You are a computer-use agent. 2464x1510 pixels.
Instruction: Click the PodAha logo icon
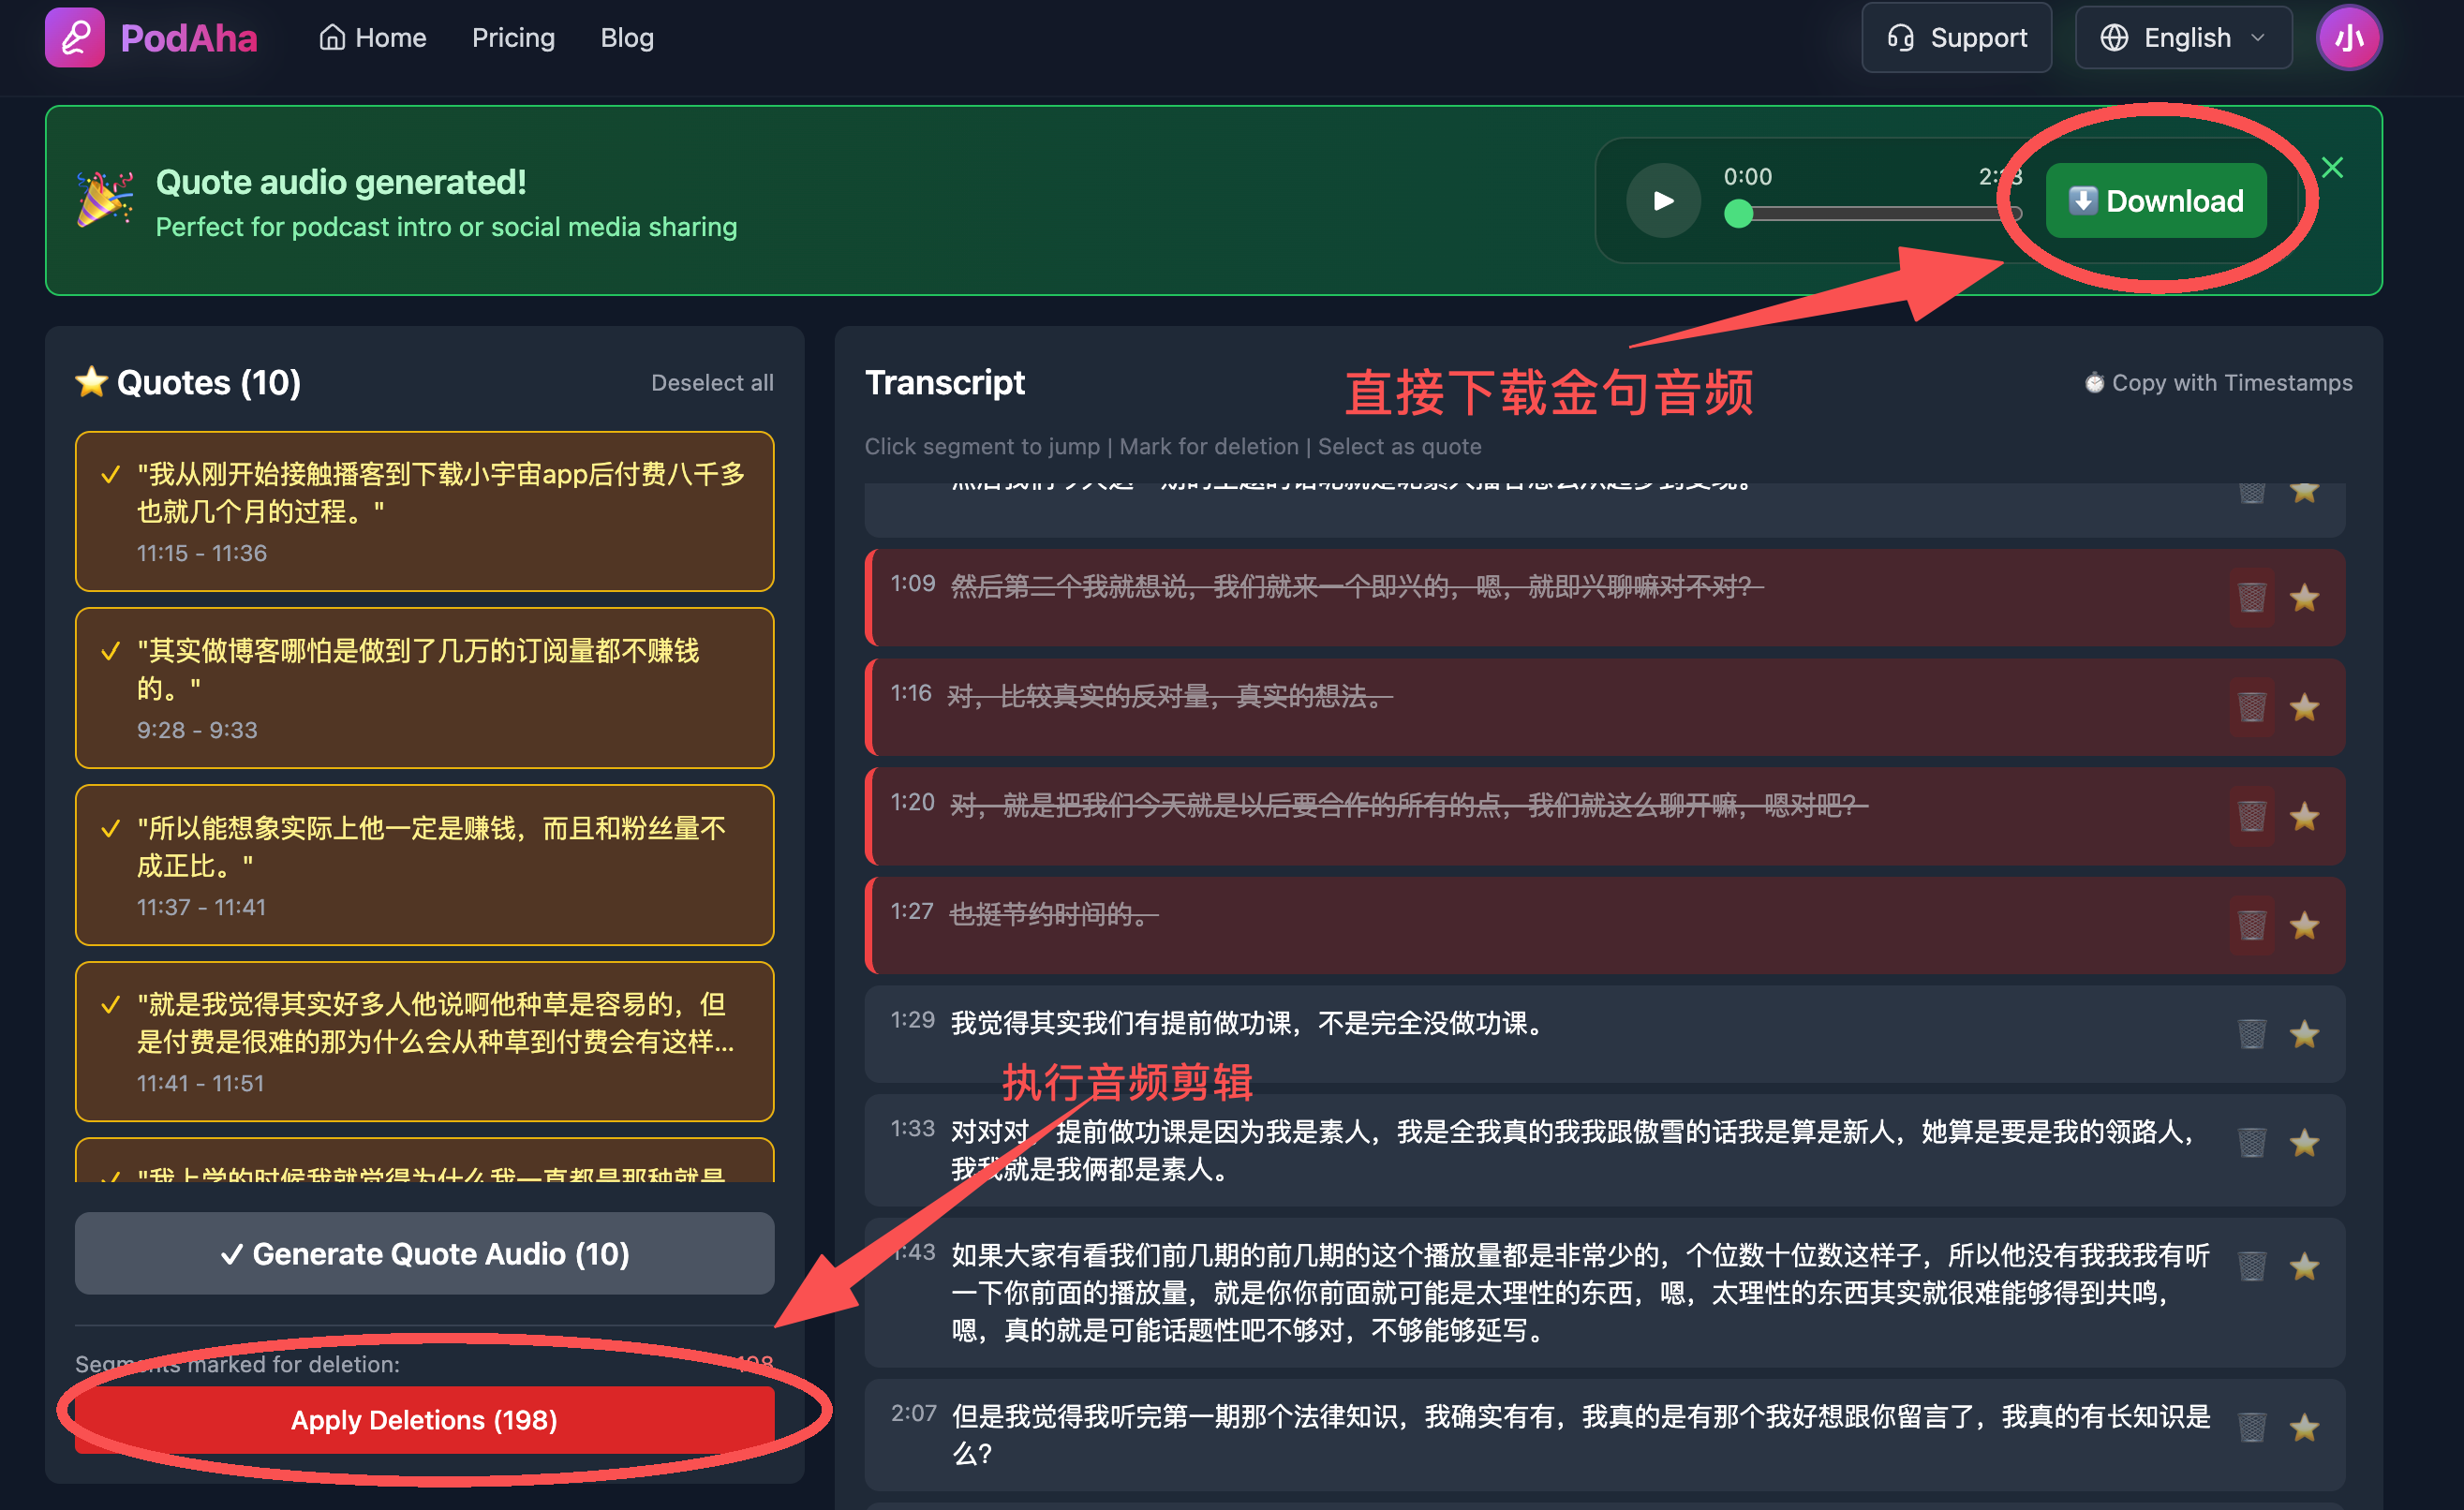[x=74, y=38]
